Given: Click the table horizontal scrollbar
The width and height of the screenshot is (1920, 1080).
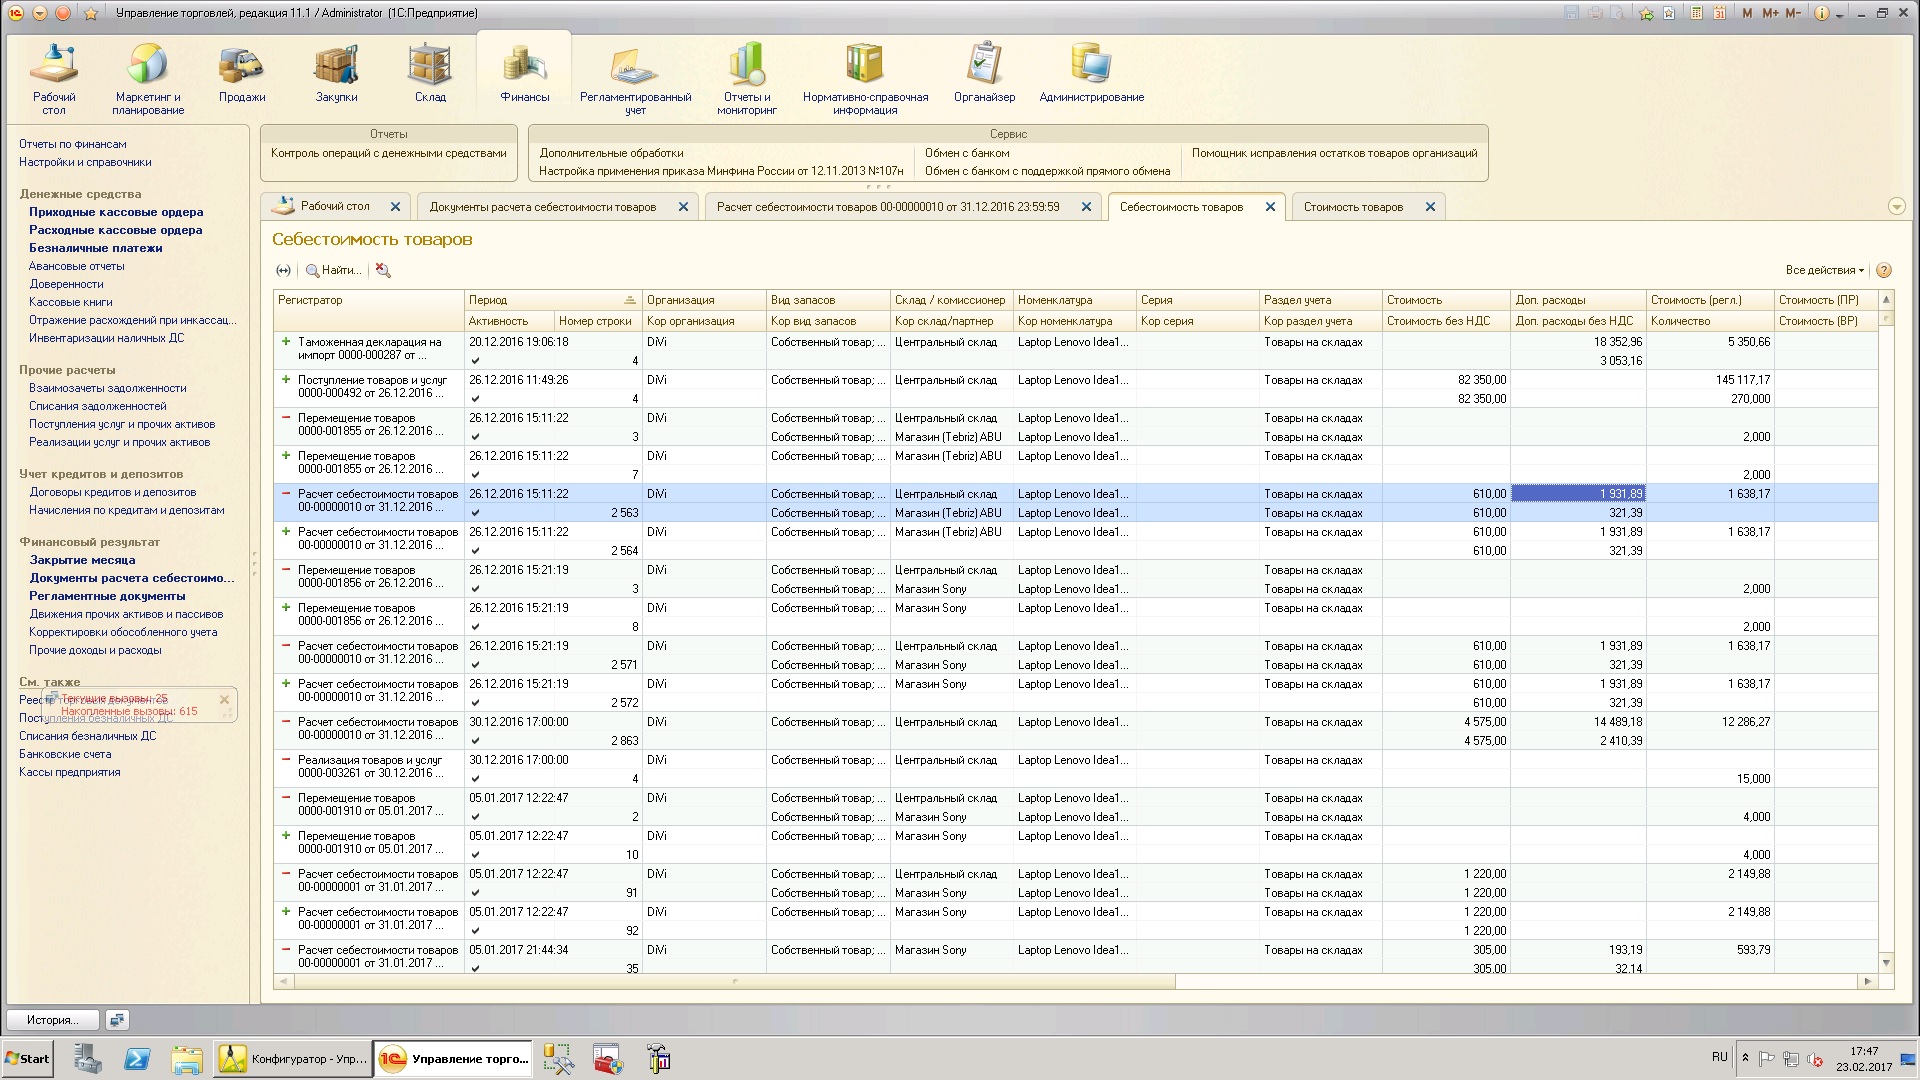Looking at the screenshot, I should pos(734,982).
